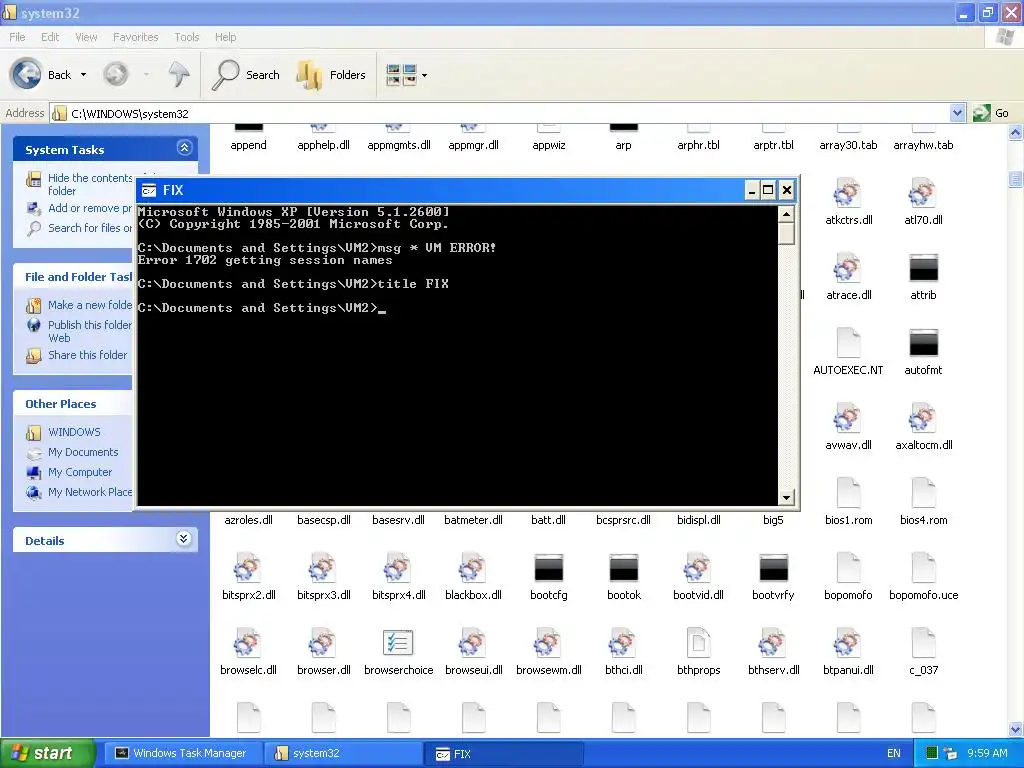Click FIX console scrollbar up arrow
The width and height of the screenshot is (1024, 768).
pyautogui.click(x=786, y=214)
